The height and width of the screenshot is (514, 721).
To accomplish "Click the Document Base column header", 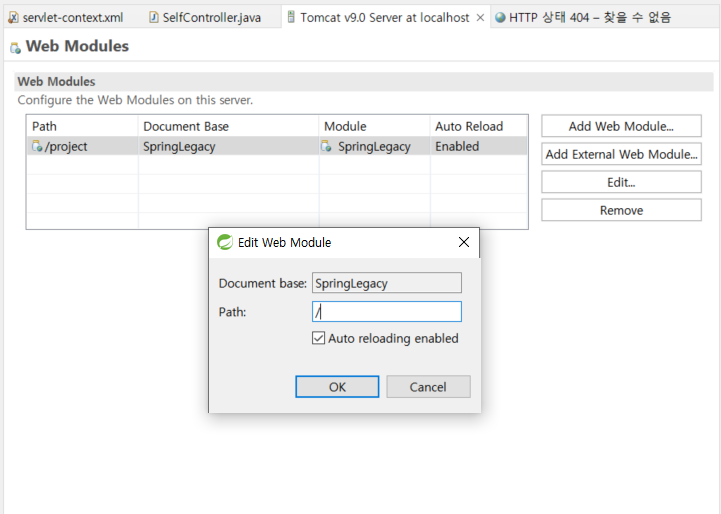I will tap(229, 126).
